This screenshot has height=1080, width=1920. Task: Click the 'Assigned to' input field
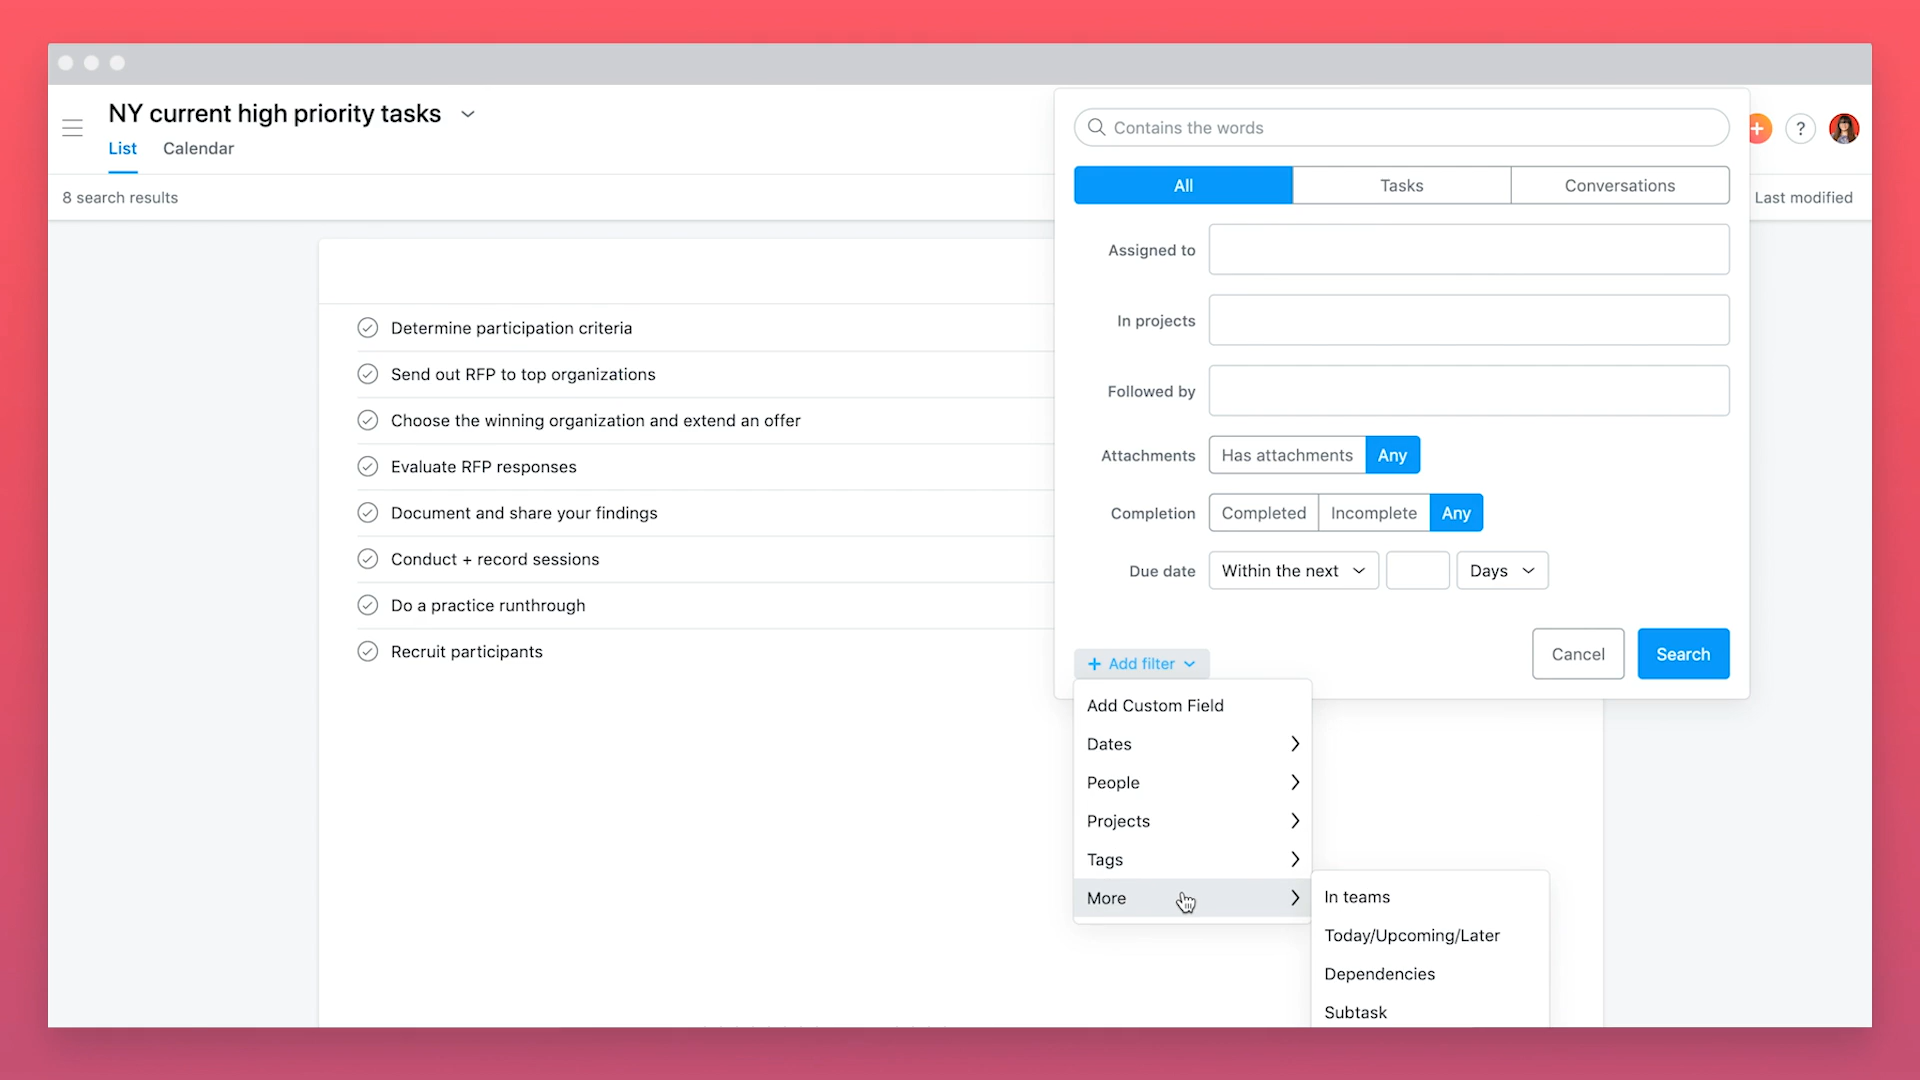[x=1468, y=250]
